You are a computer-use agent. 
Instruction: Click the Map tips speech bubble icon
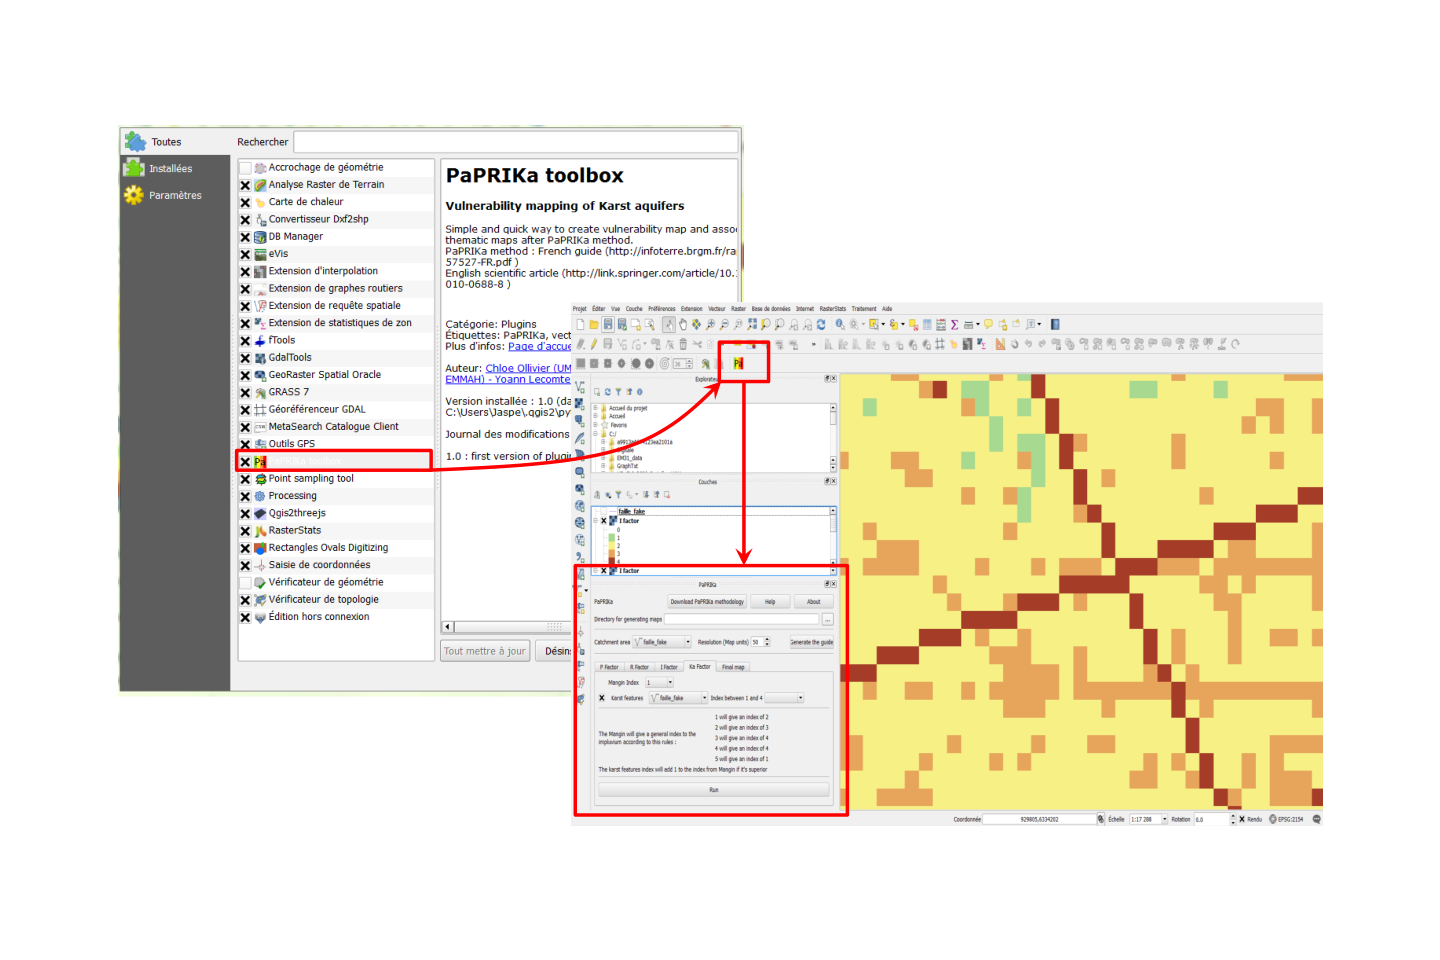click(988, 324)
